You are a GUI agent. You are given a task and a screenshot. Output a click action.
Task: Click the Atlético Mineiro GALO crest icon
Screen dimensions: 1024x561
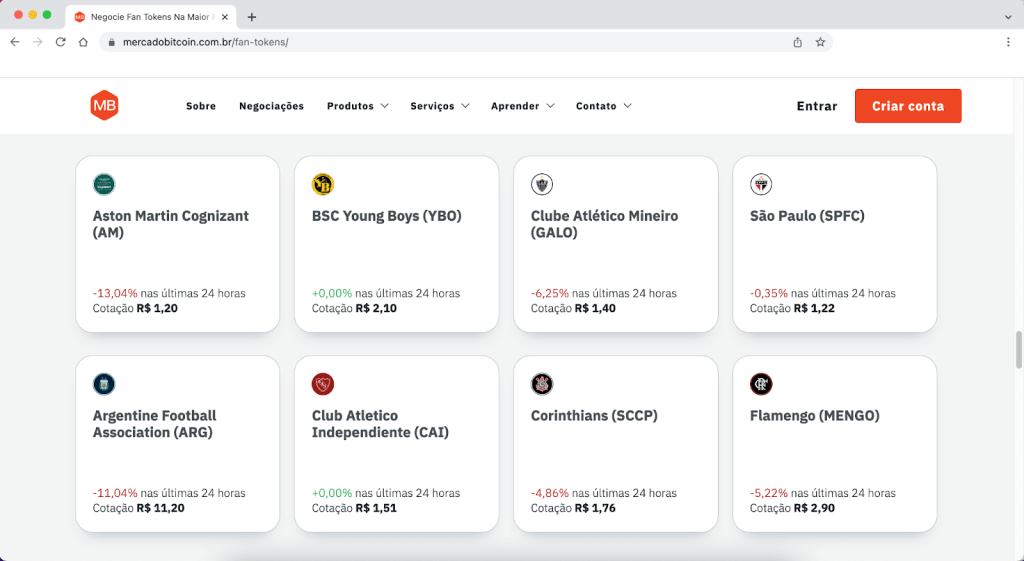point(542,184)
